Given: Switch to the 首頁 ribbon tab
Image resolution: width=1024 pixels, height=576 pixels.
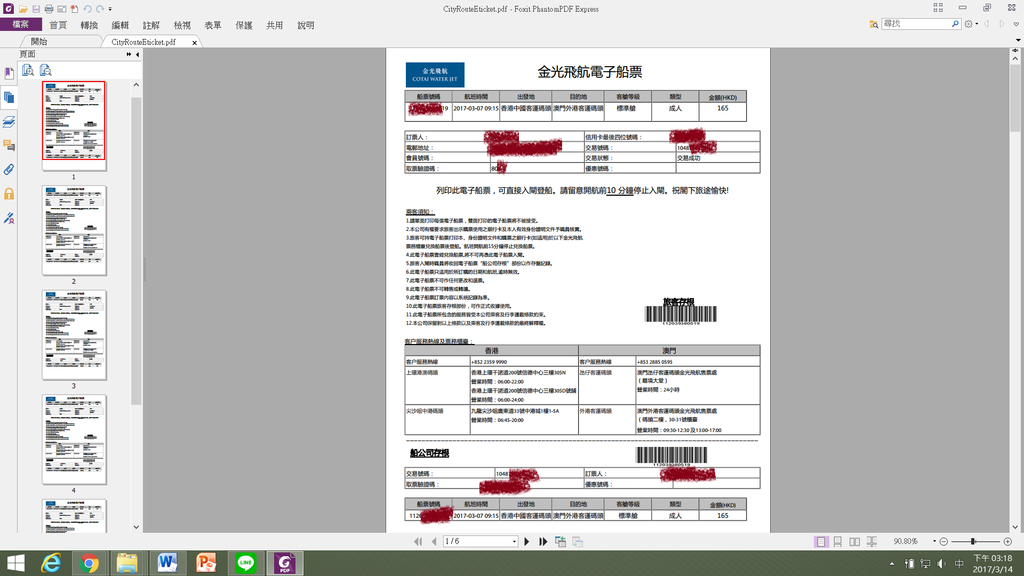Looking at the screenshot, I should coord(58,25).
